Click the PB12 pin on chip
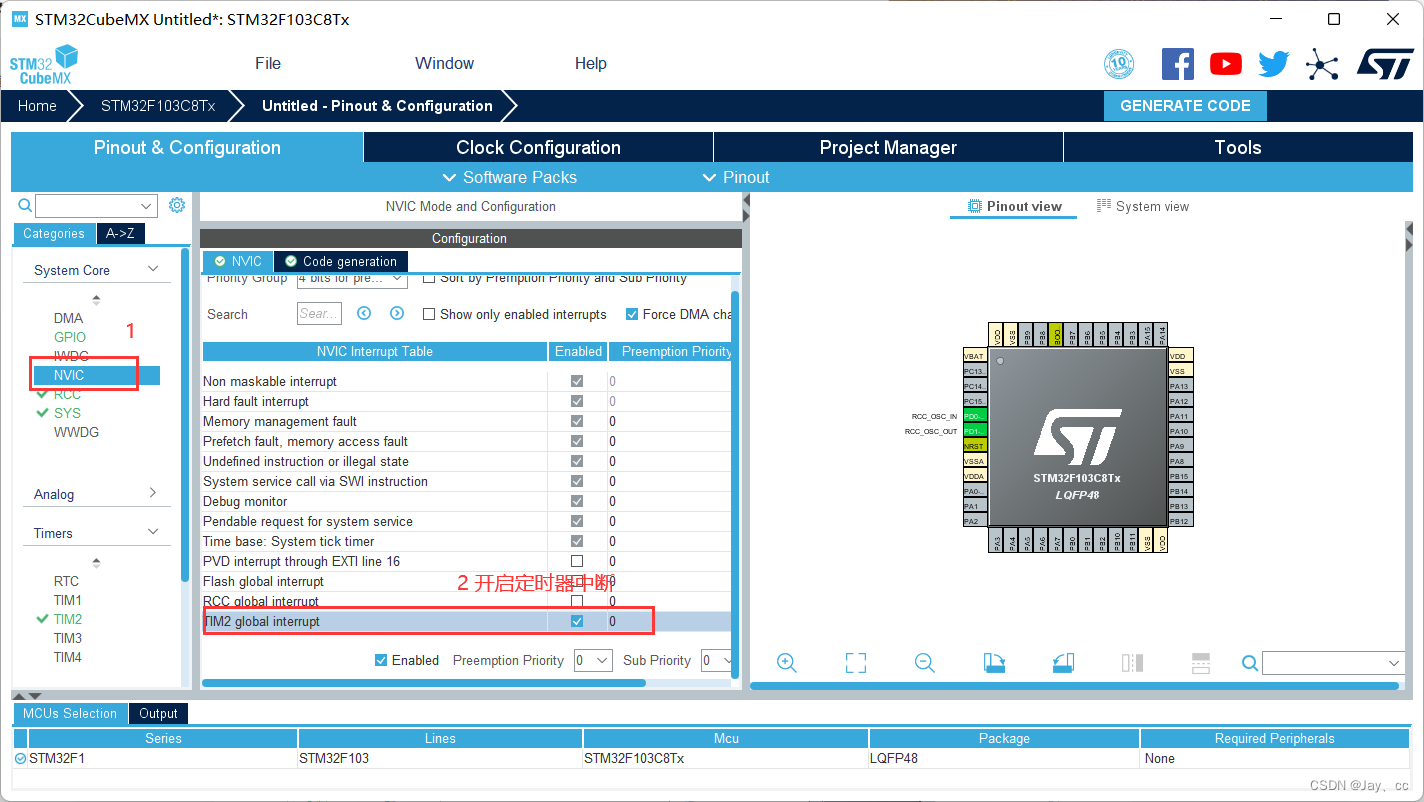The height and width of the screenshot is (802, 1424). coord(1180,521)
